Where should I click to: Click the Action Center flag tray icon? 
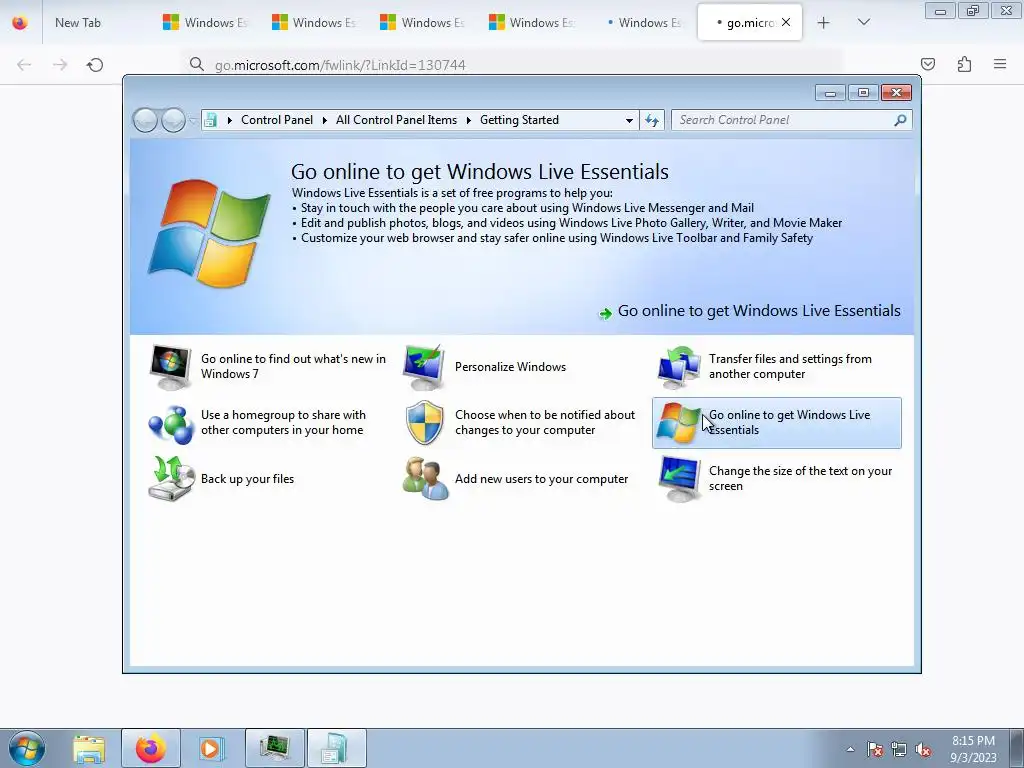tap(875, 749)
